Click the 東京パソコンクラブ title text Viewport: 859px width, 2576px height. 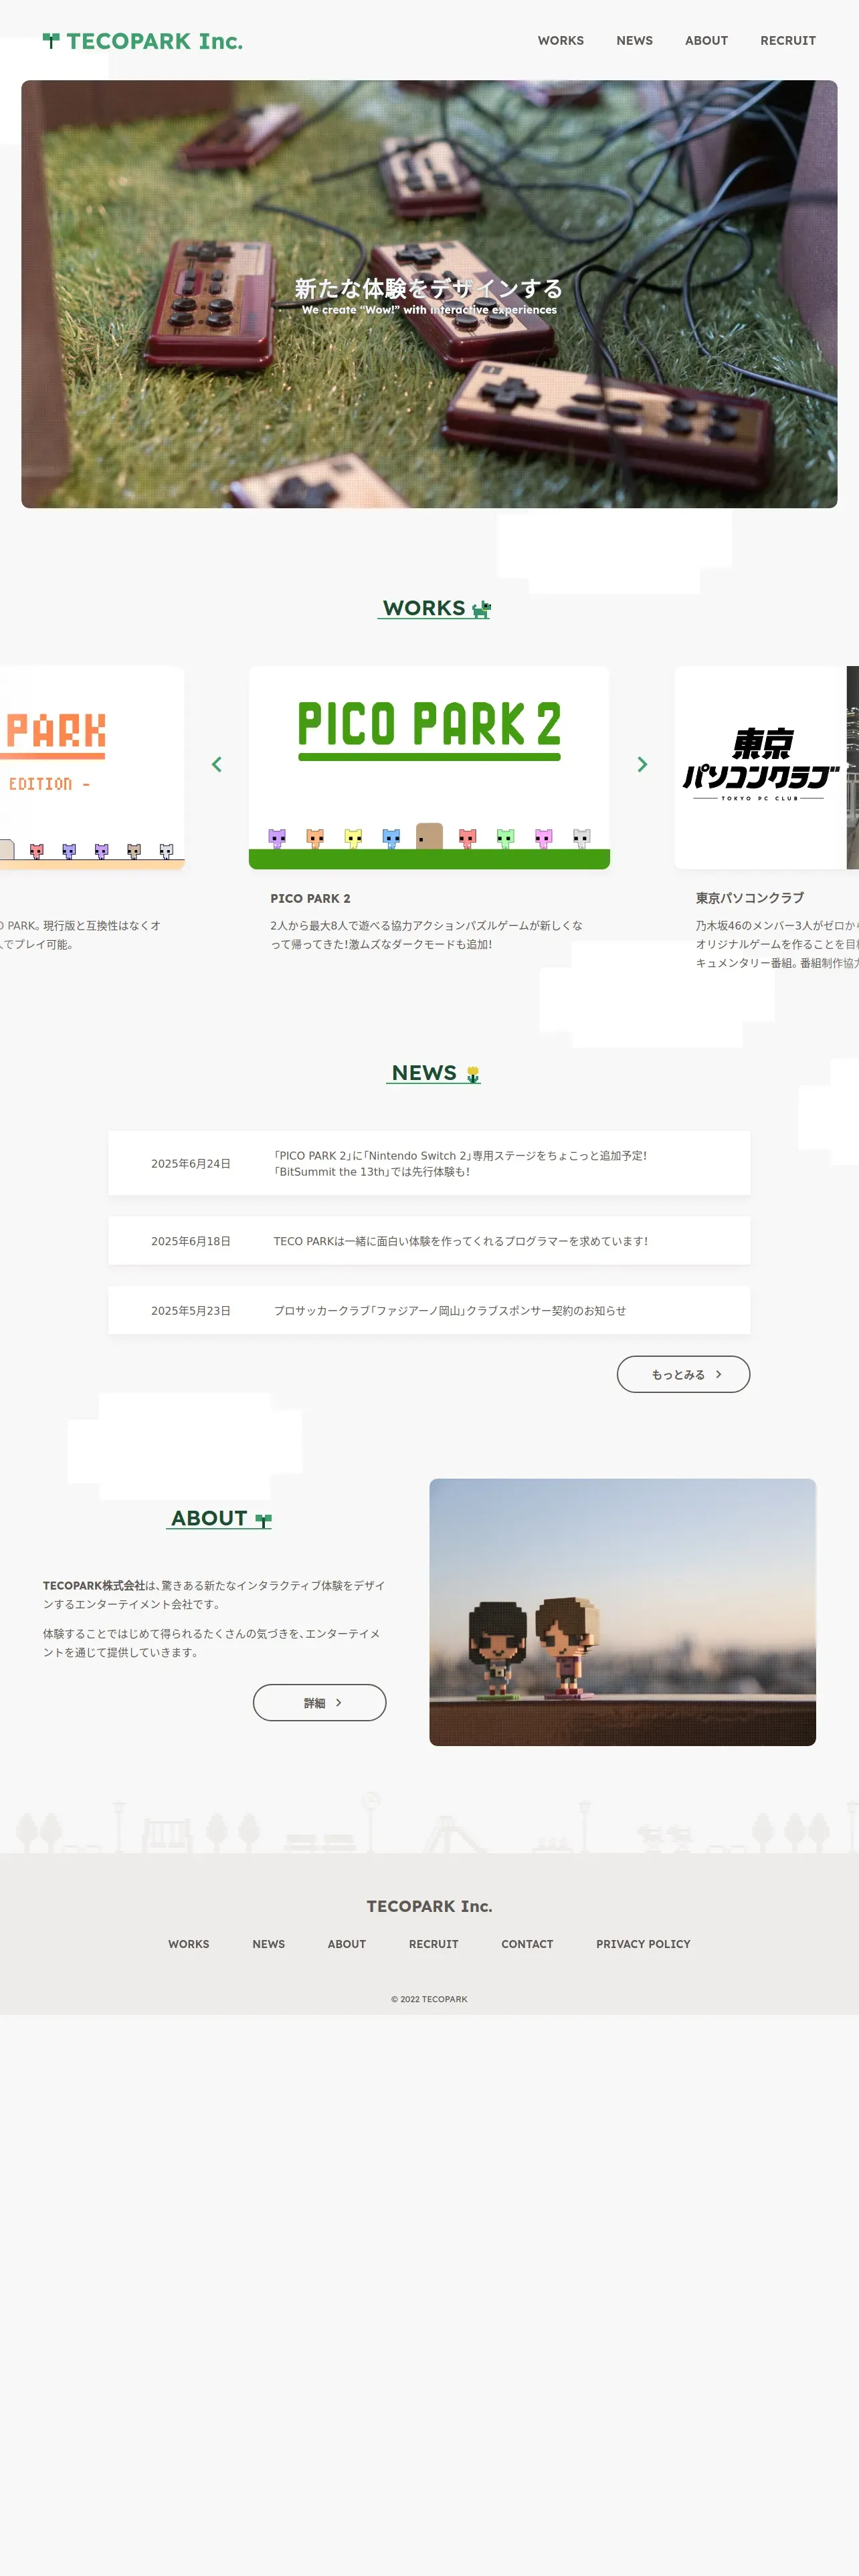pyautogui.click(x=749, y=898)
